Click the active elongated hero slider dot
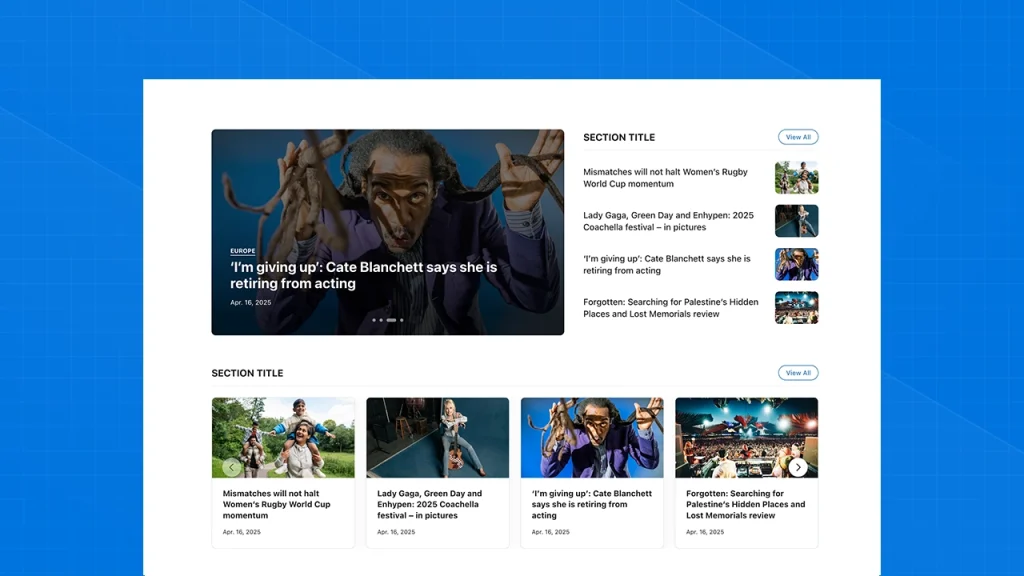 [391, 320]
